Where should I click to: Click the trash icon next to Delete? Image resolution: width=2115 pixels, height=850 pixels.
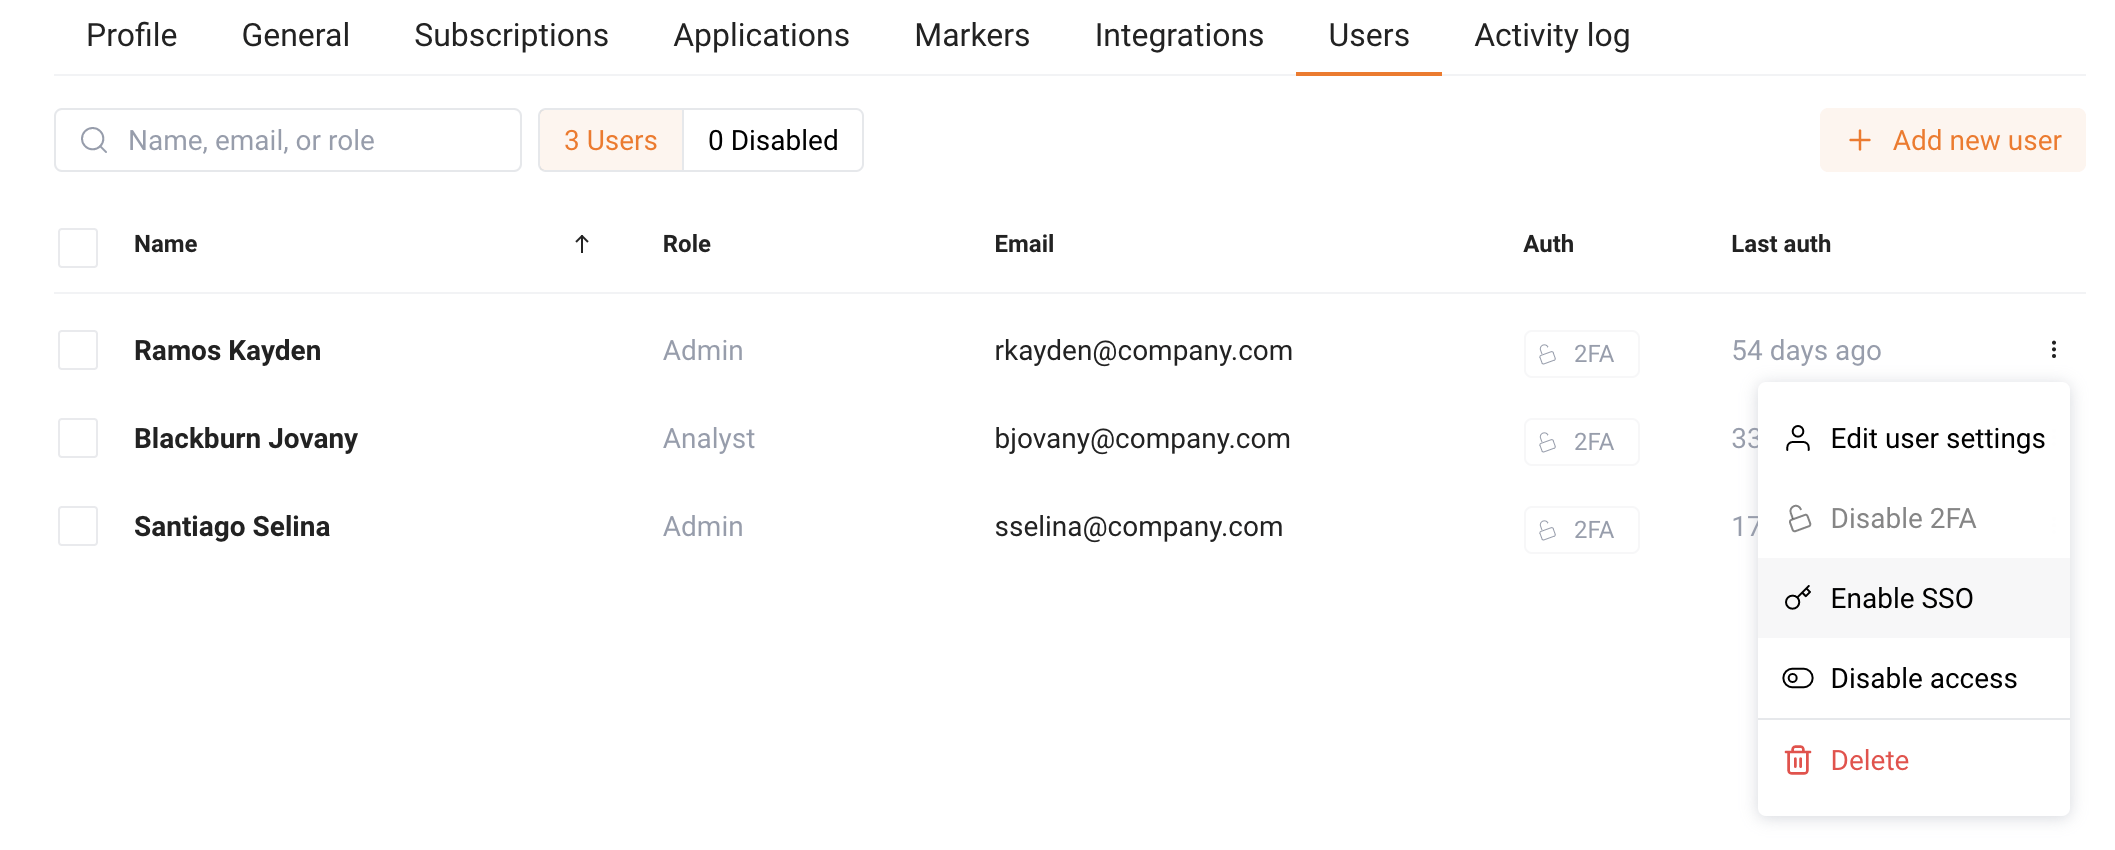click(1797, 760)
